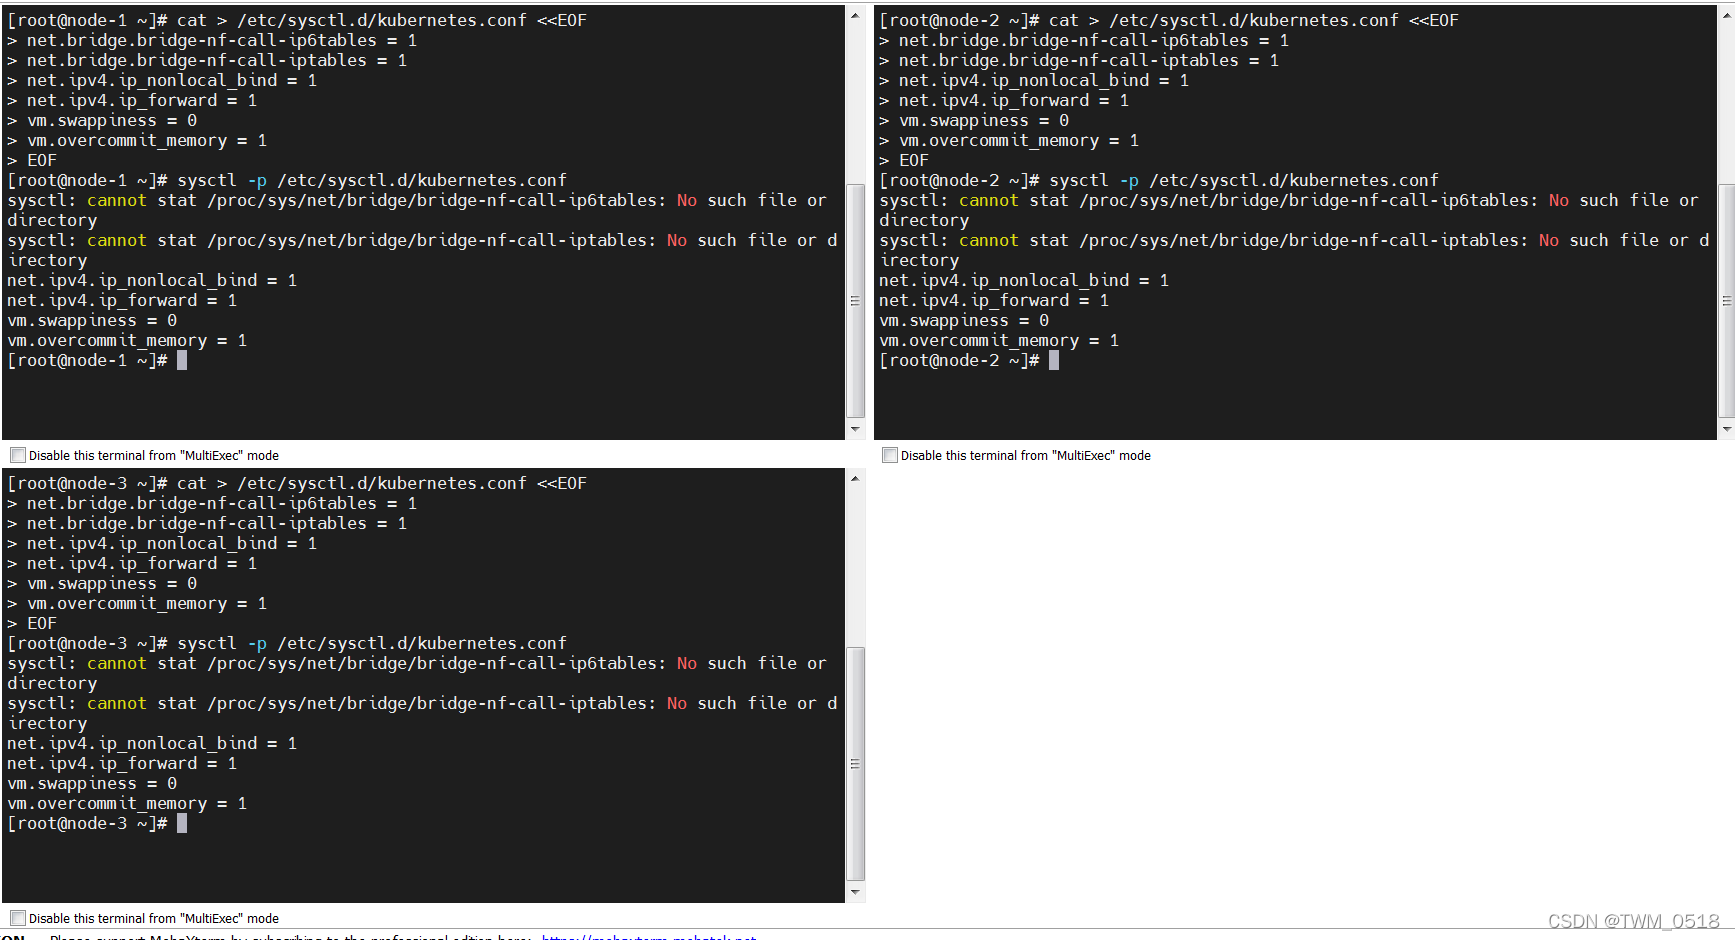Image resolution: width=1735 pixels, height=940 pixels.
Task: Focus the node-1 terminal at its cursor
Action: [x=182, y=361]
